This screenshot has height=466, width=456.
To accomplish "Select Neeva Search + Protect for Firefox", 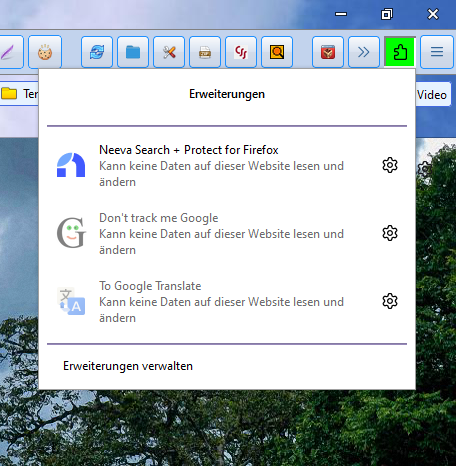I will 213,166.
